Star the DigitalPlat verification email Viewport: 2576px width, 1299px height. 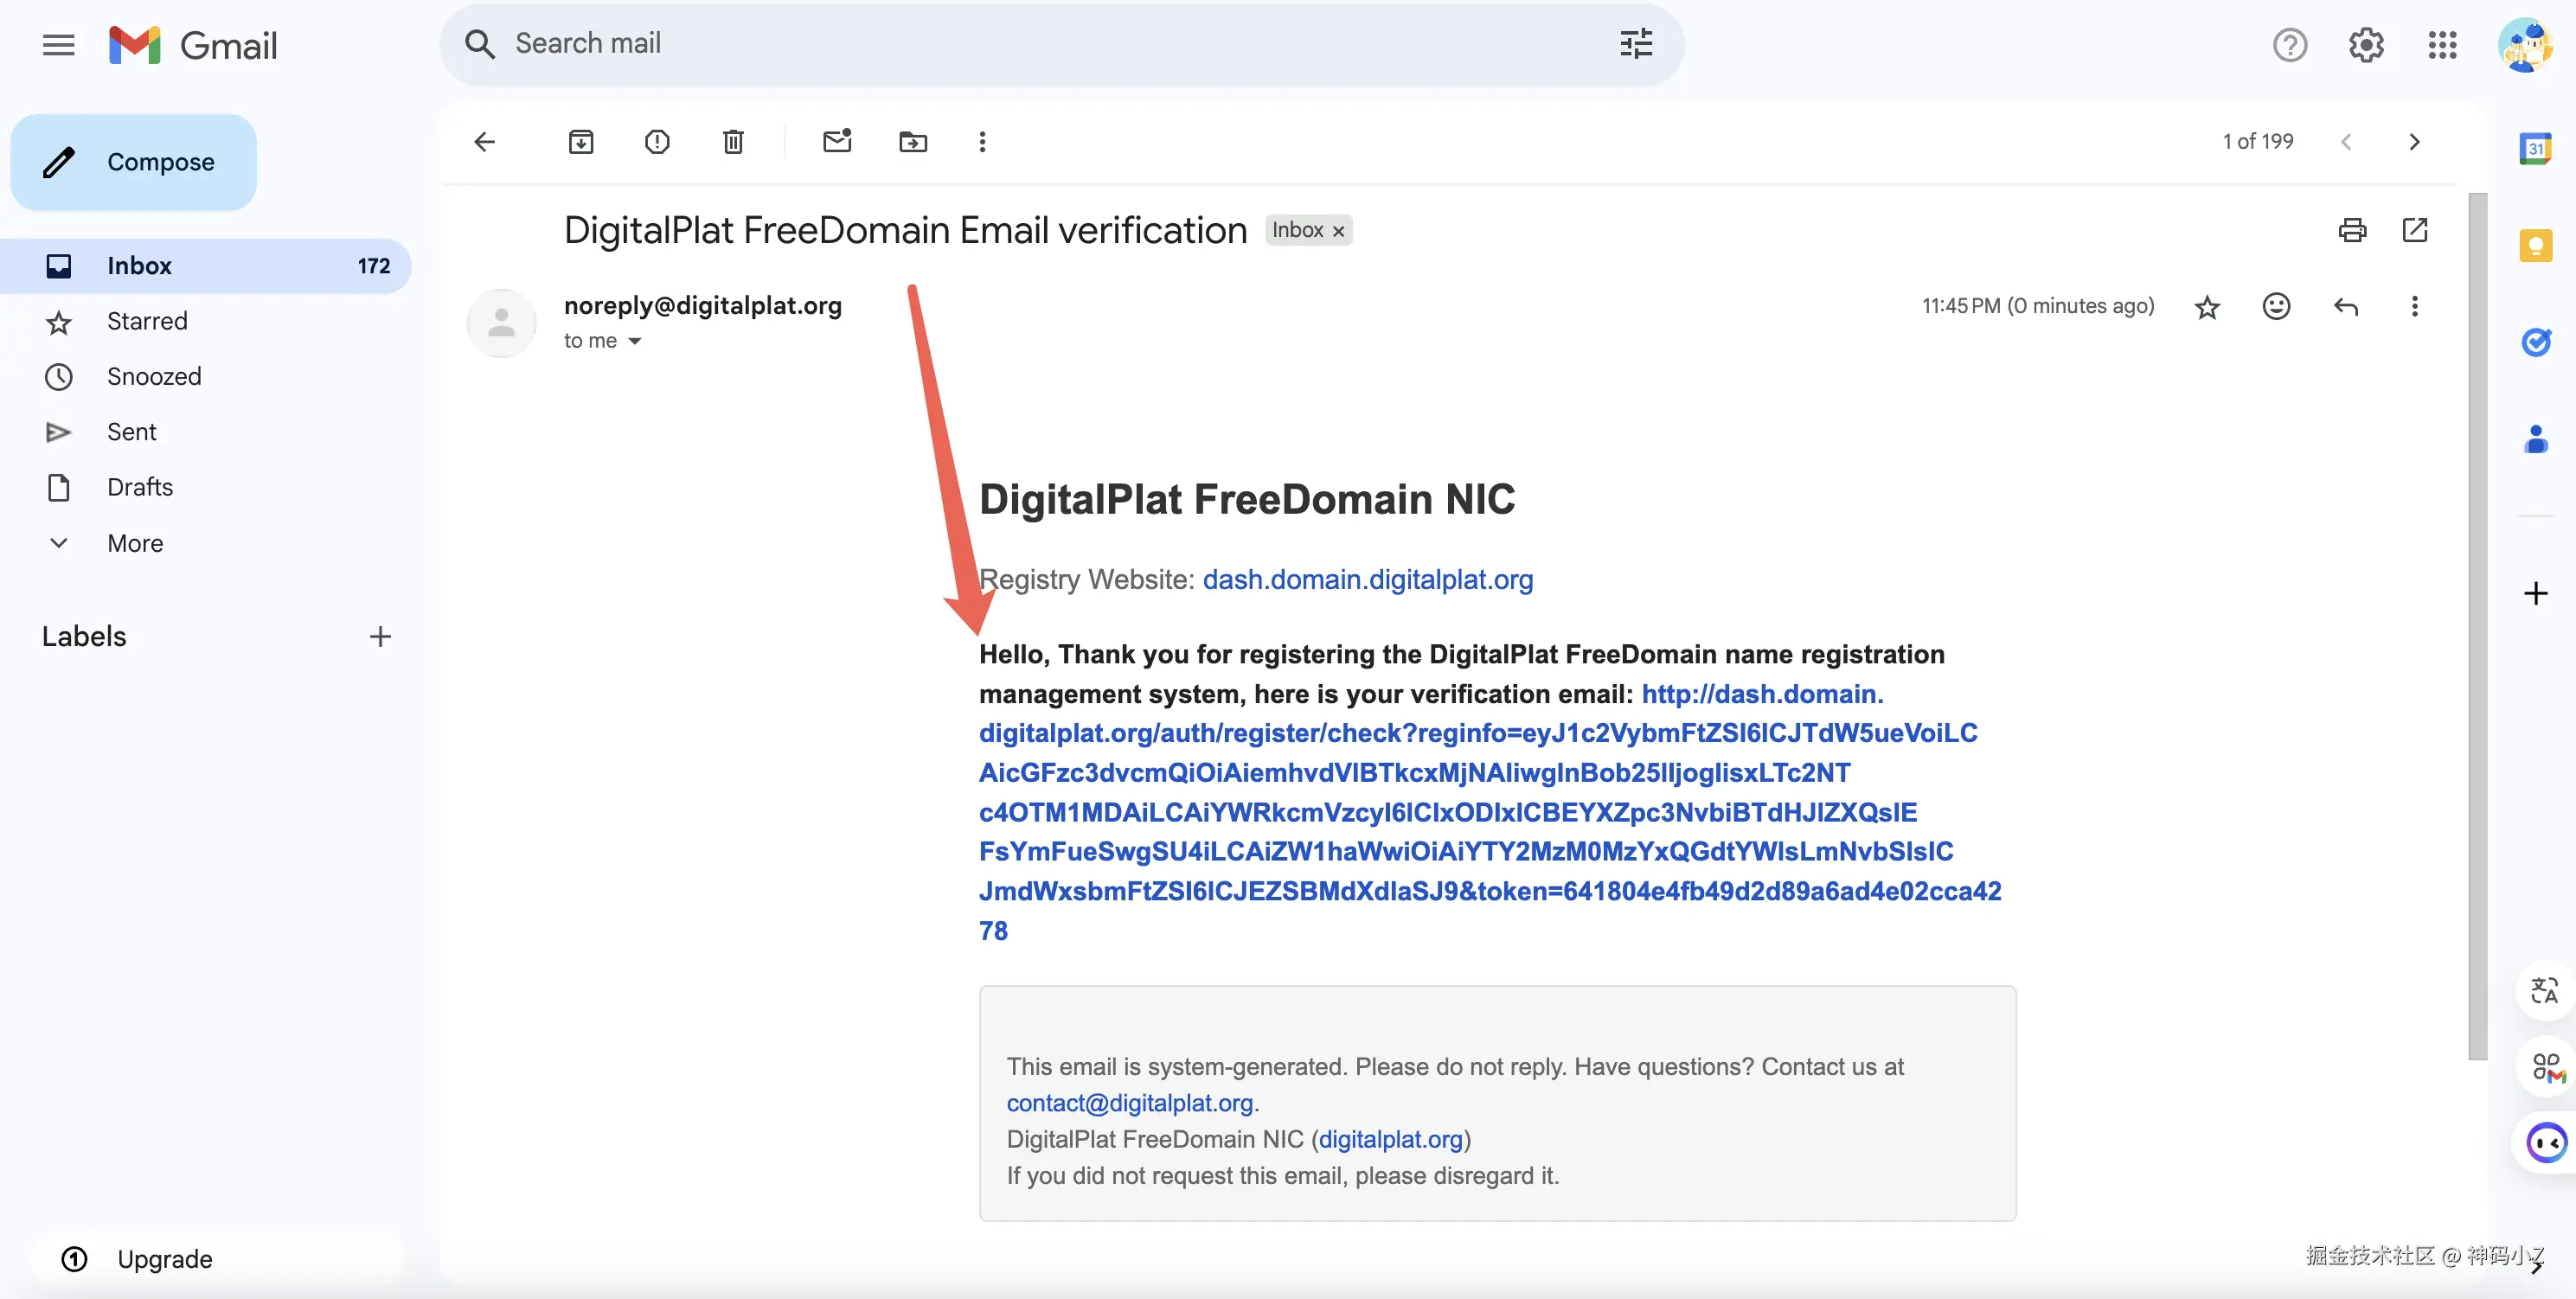pyautogui.click(x=2207, y=307)
